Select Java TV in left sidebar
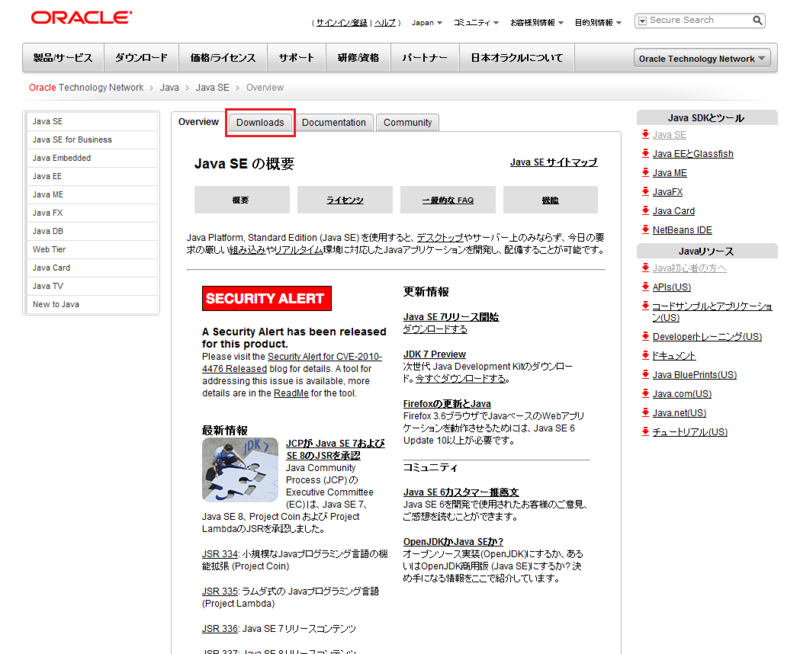The width and height of the screenshot is (800, 654). pyautogui.click(x=92, y=286)
